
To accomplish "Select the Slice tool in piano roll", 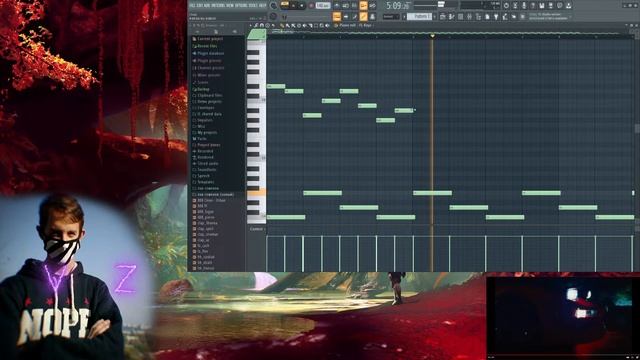I will coord(310,25).
